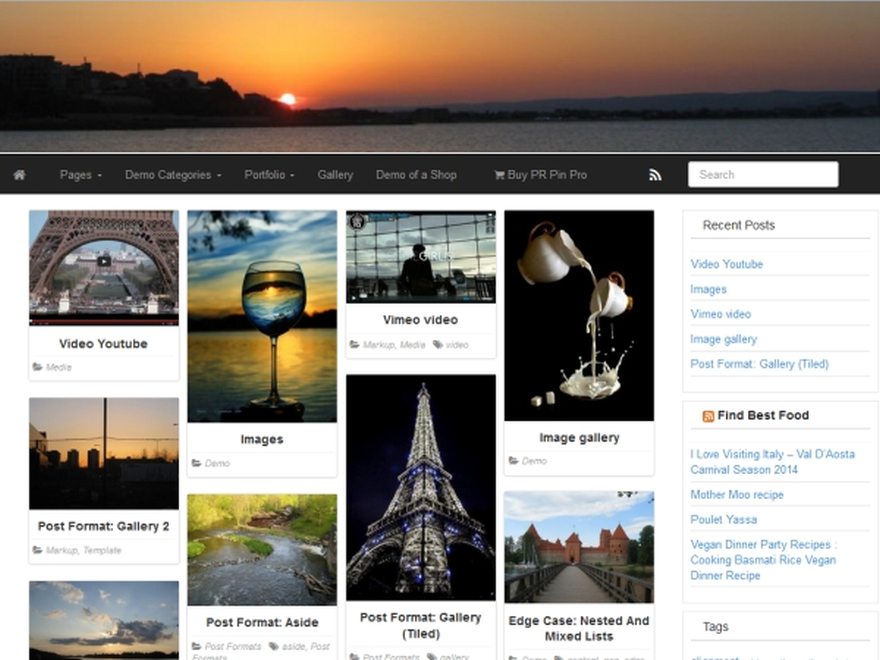This screenshot has height=660, width=880.
Task: Open the red castle bridge thumbnail
Action: pyautogui.click(x=579, y=547)
